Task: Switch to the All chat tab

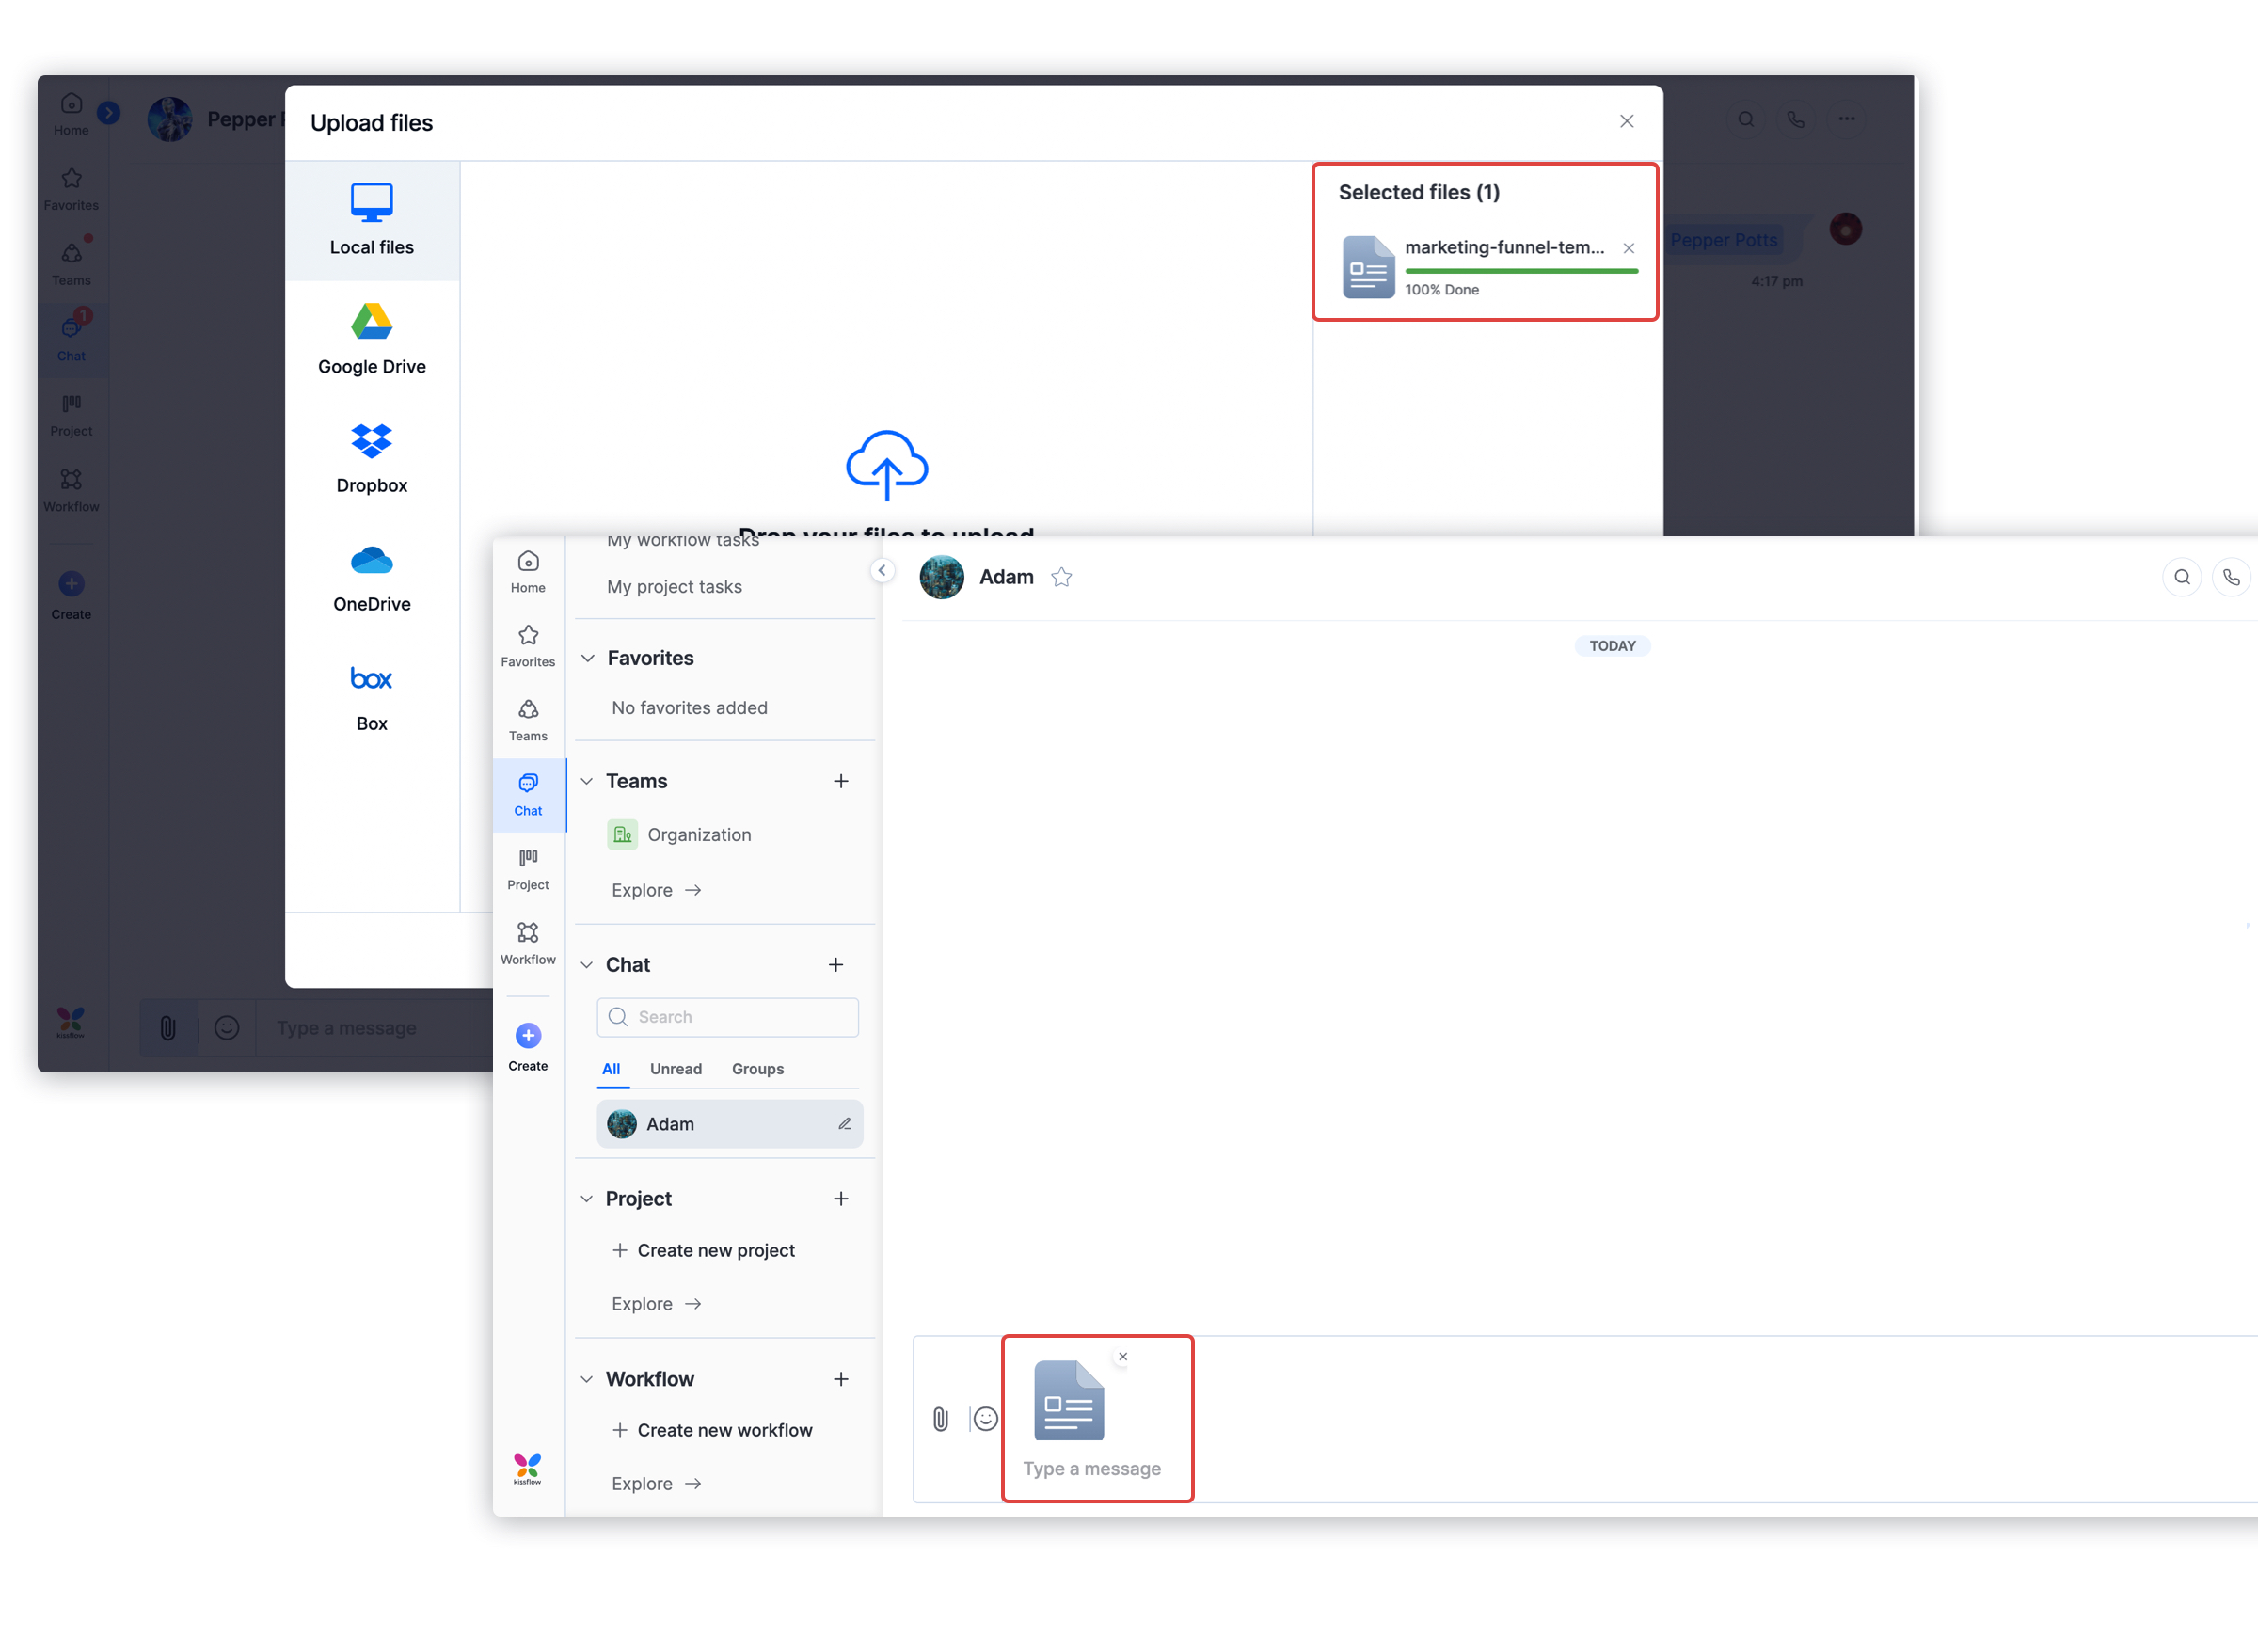Action: point(611,1069)
